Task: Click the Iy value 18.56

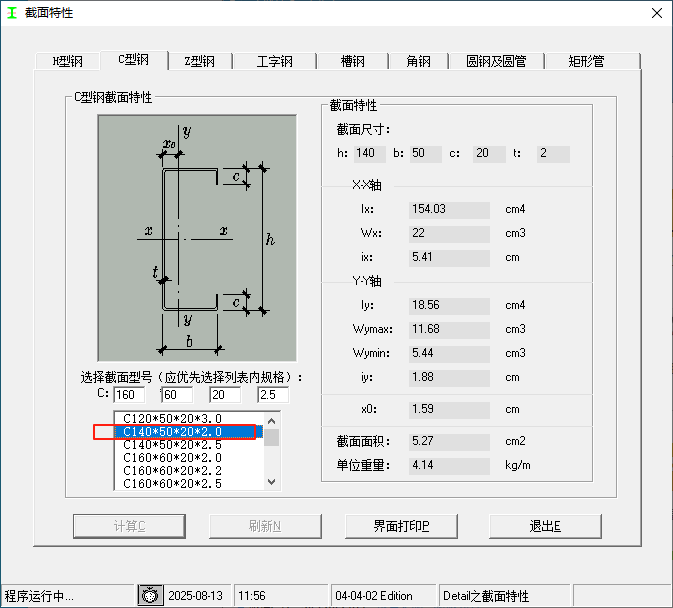Action: 449,306
